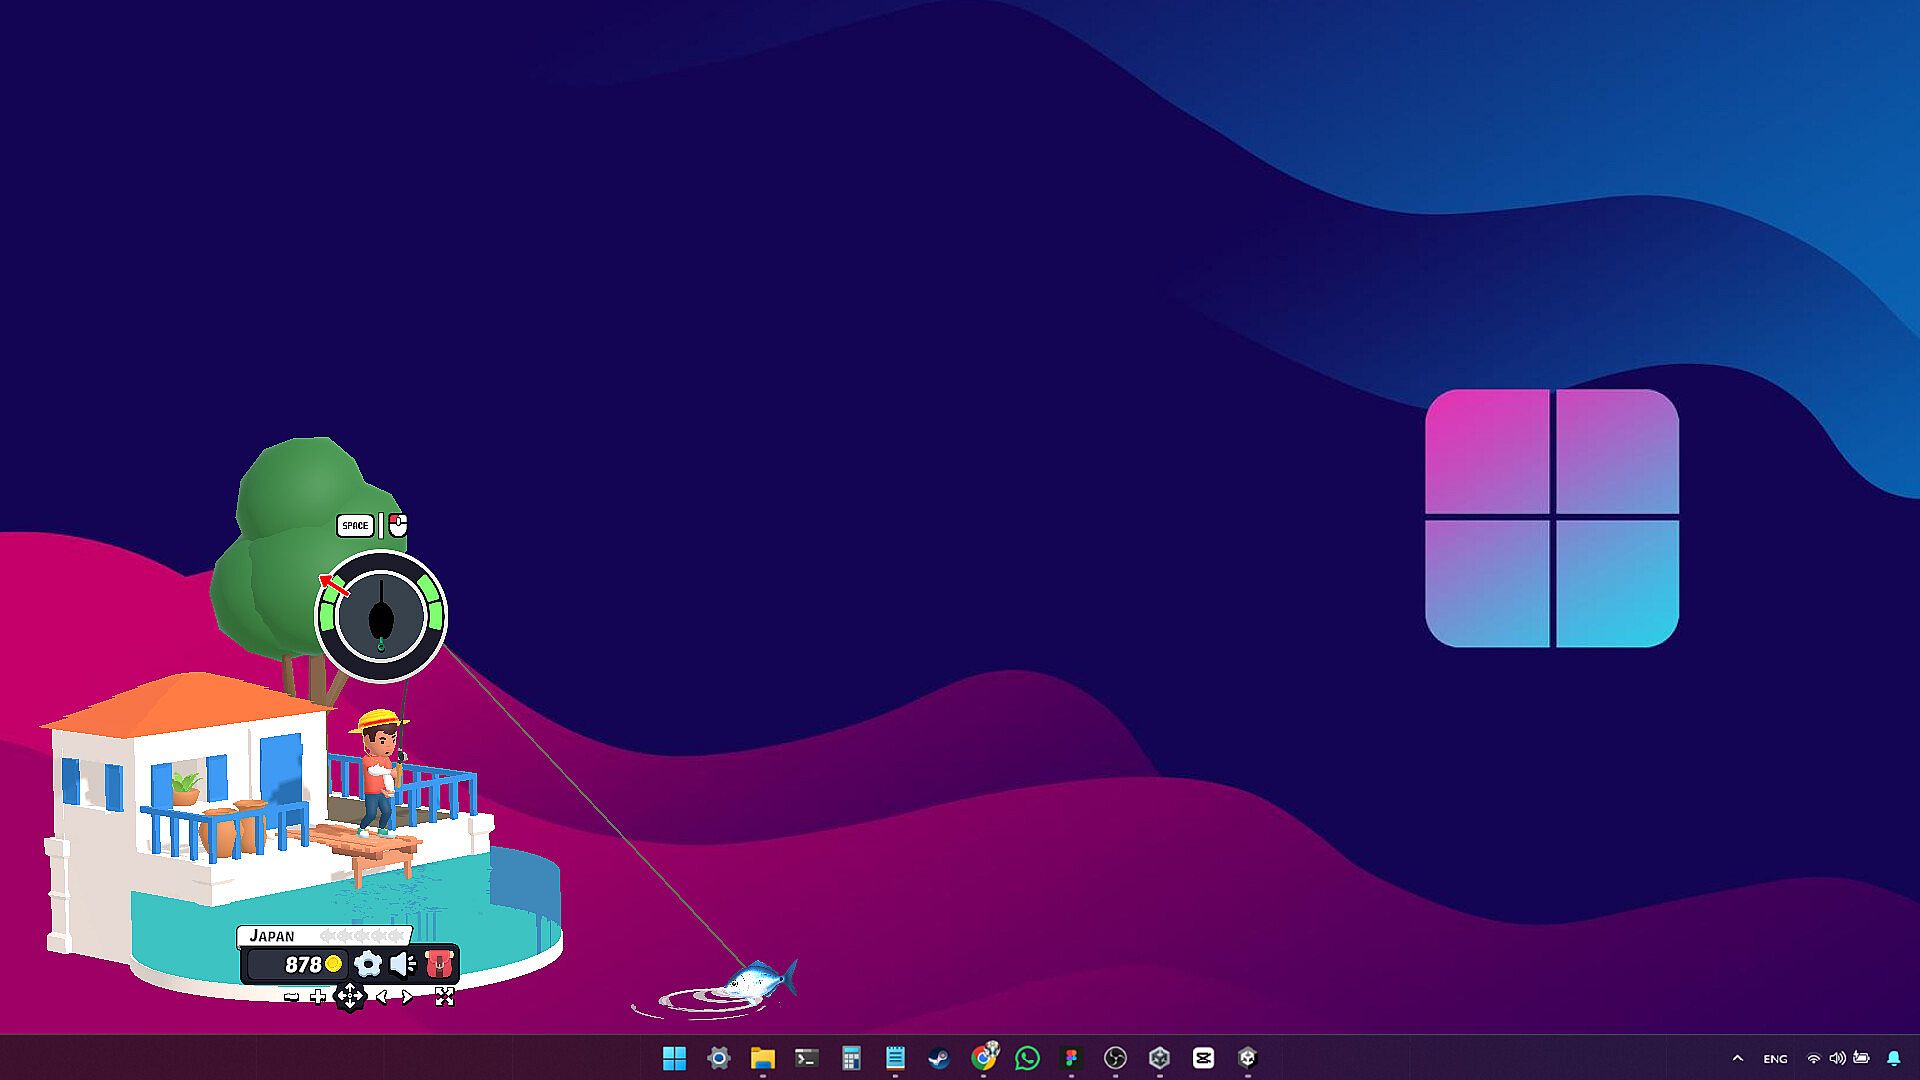Open Windows Start menu
This screenshot has width=1920, height=1080.
tap(675, 1058)
